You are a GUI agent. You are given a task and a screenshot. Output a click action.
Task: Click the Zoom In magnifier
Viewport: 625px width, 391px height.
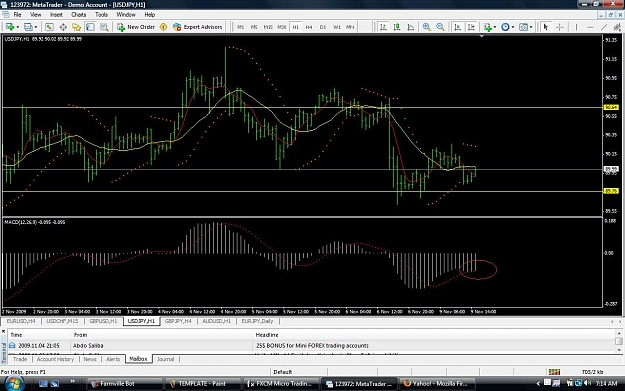tap(426, 27)
